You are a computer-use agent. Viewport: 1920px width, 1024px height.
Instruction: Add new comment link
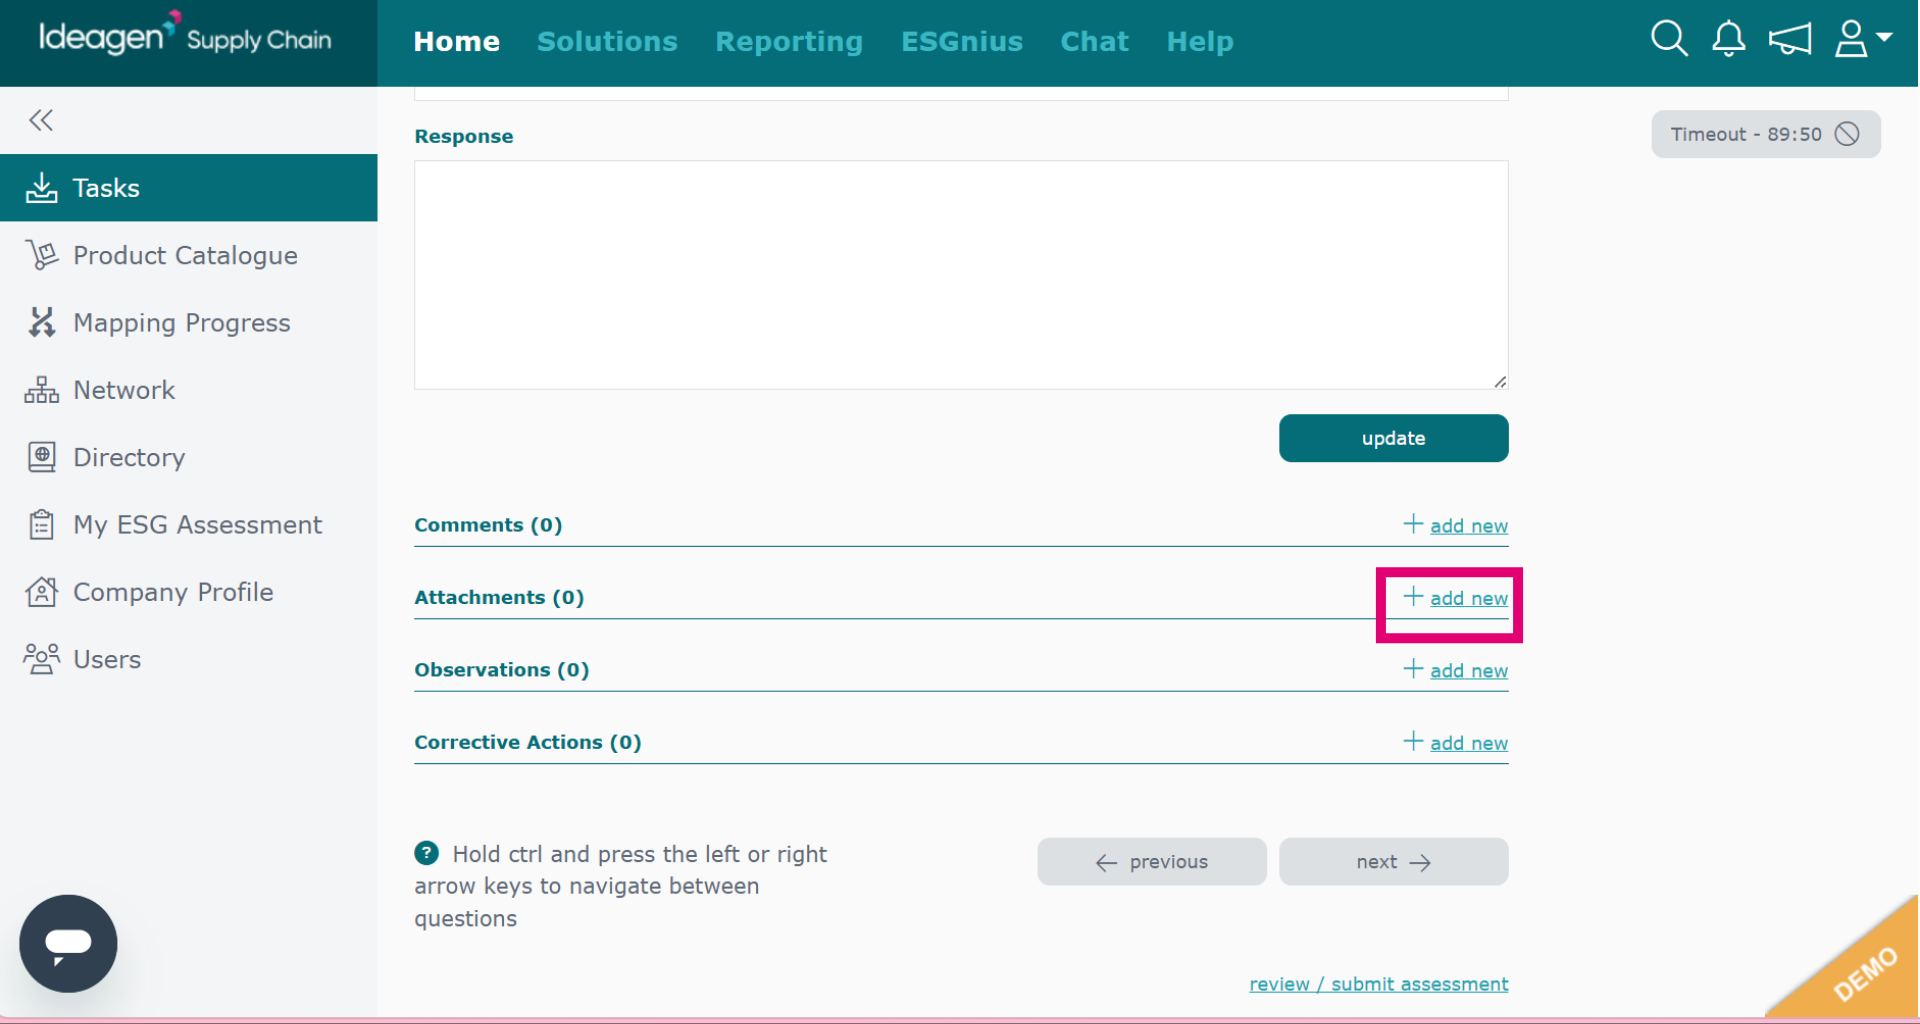pyautogui.click(x=1468, y=526)
